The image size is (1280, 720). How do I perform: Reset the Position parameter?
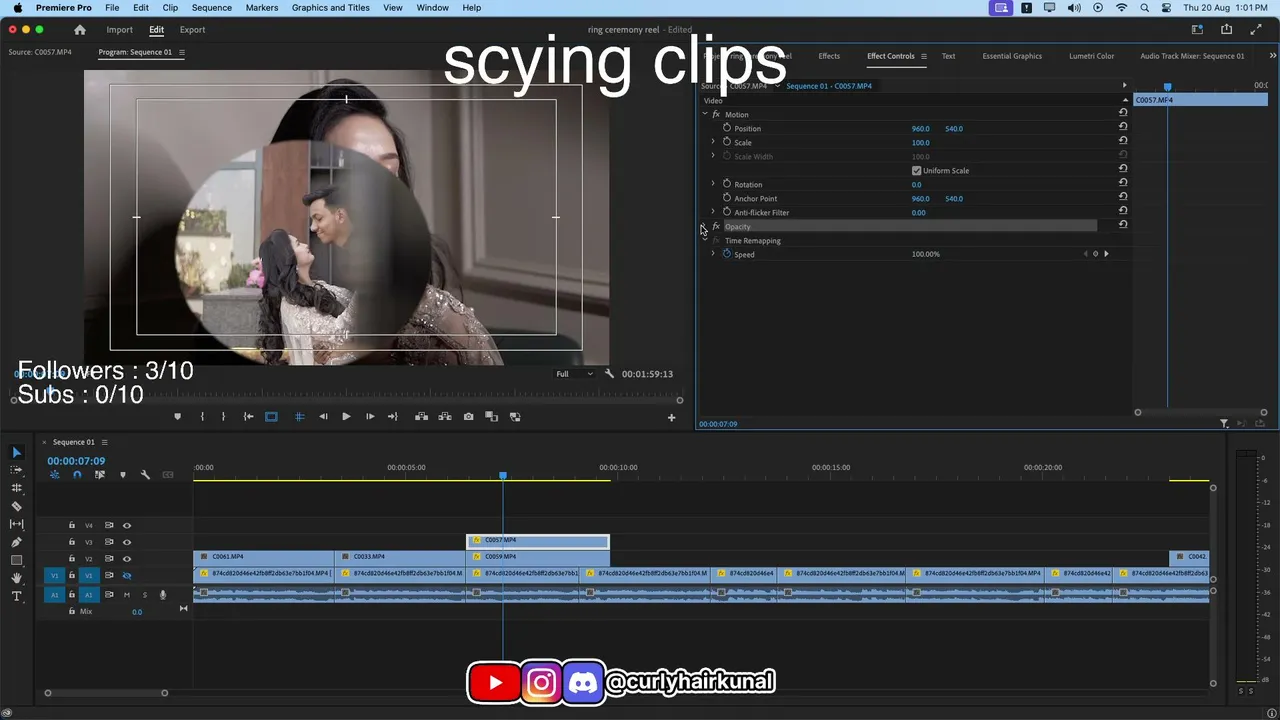[1123, 128]
